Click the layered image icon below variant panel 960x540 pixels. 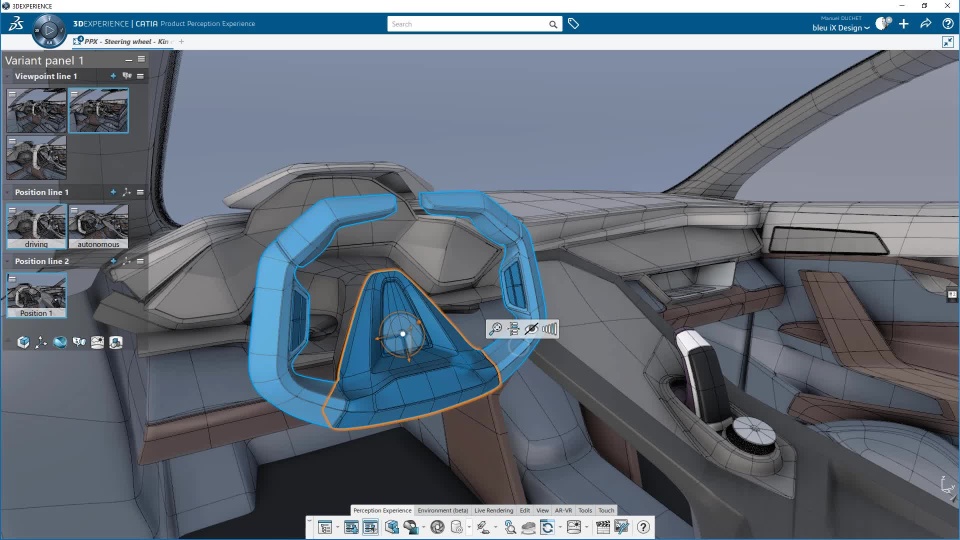pyautogui.click(x=97, y=342)
